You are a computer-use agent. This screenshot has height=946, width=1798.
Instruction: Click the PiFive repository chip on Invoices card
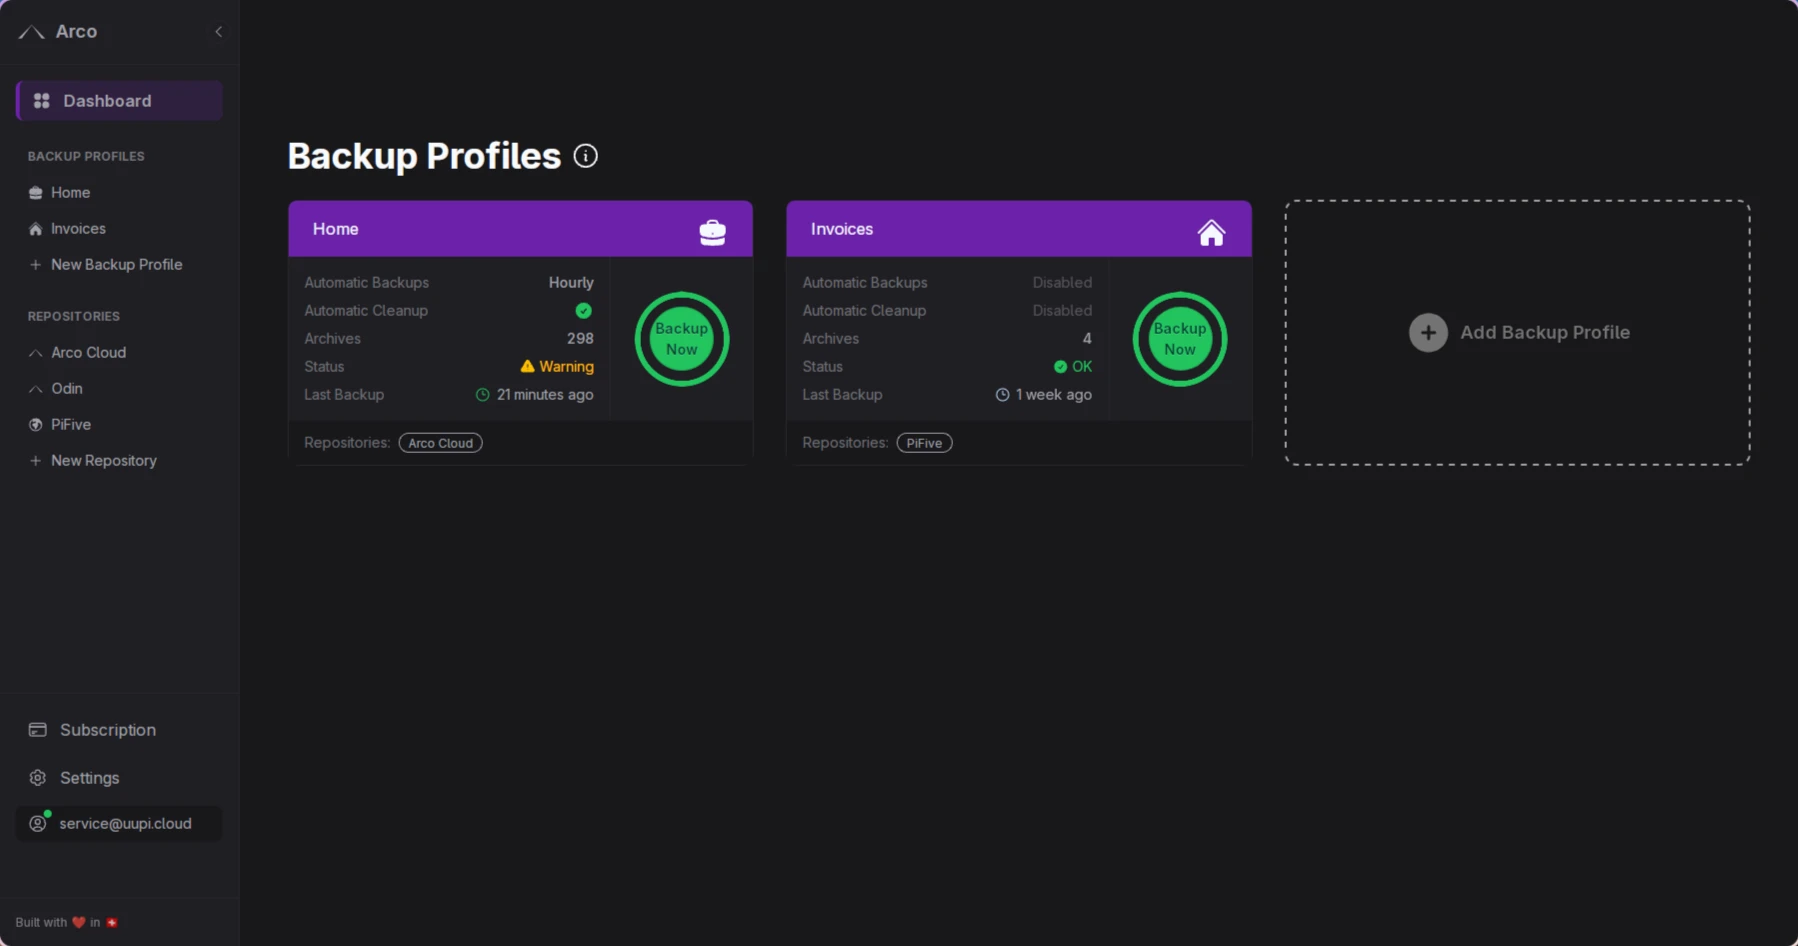coord(923,442)
